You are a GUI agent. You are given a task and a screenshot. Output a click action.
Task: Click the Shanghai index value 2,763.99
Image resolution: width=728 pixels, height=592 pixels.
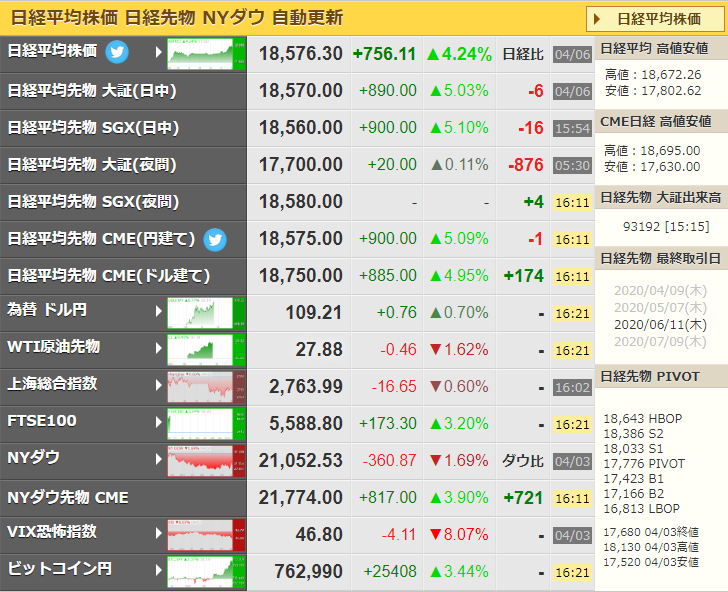(306, 387)
